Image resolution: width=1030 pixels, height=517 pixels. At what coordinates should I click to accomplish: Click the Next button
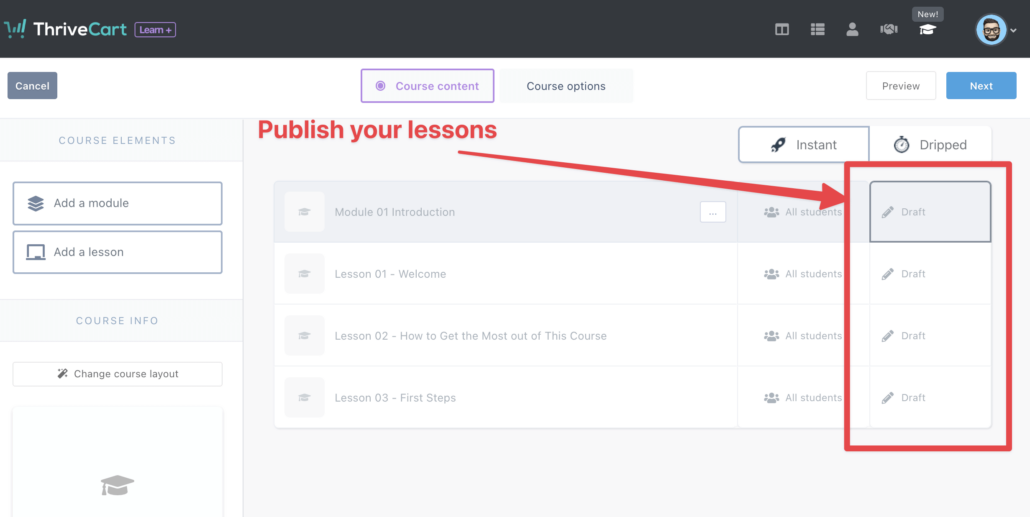981,85
